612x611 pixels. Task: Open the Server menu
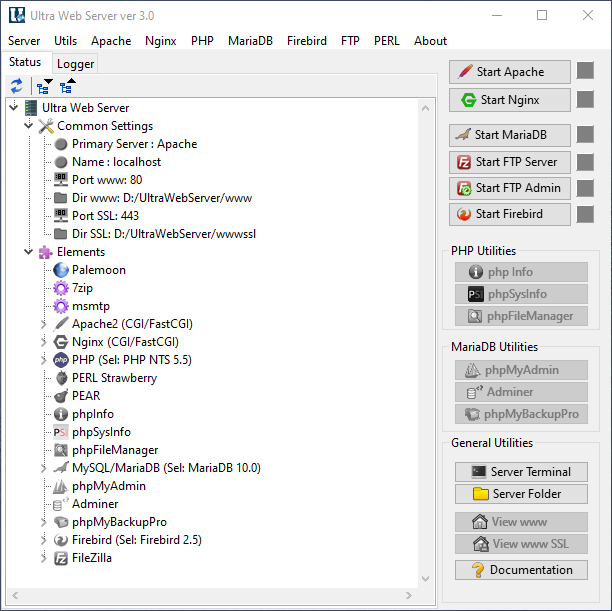pos(24,41)
